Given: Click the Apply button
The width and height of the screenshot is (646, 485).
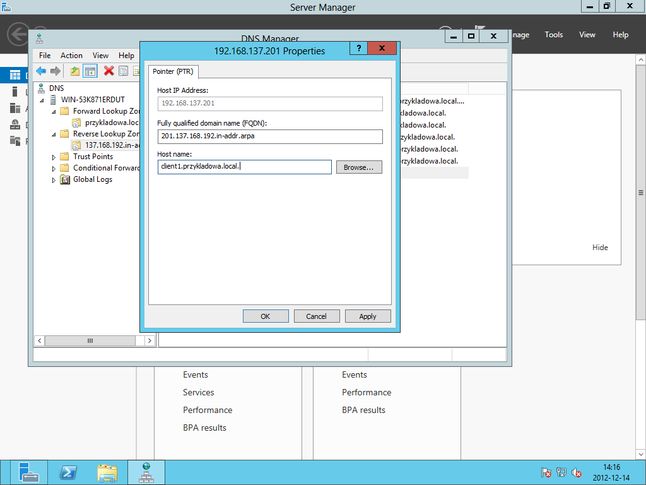Looking at the screenshot, I should [367, 316].
